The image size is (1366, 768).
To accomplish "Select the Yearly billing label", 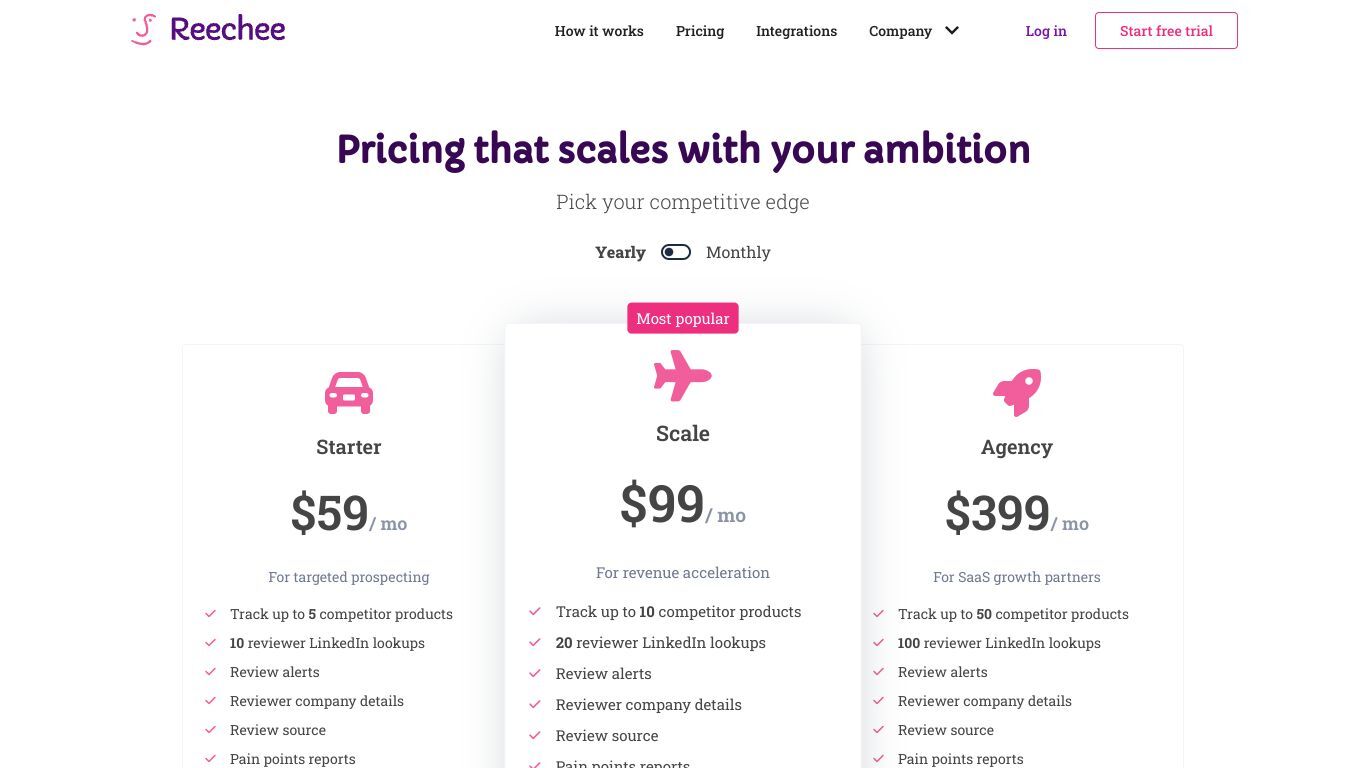I will click(x=620, y=252).
